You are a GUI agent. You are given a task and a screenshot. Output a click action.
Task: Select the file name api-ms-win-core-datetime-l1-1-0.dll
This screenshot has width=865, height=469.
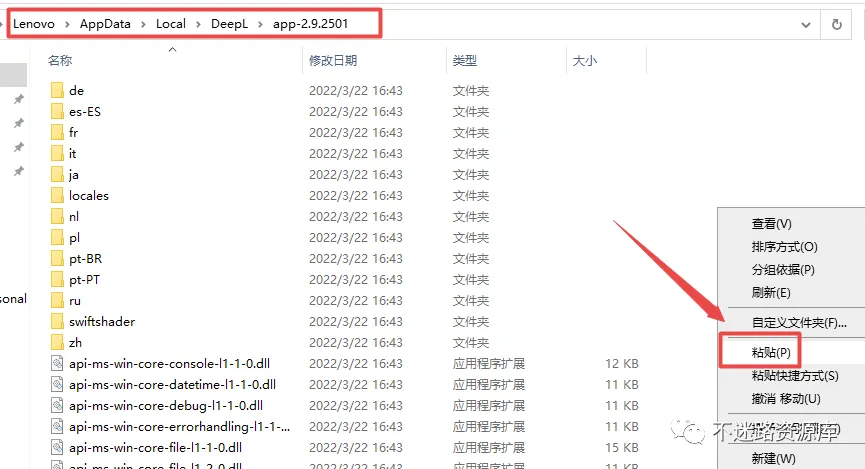pyautogui.click(x=172, y=385)
